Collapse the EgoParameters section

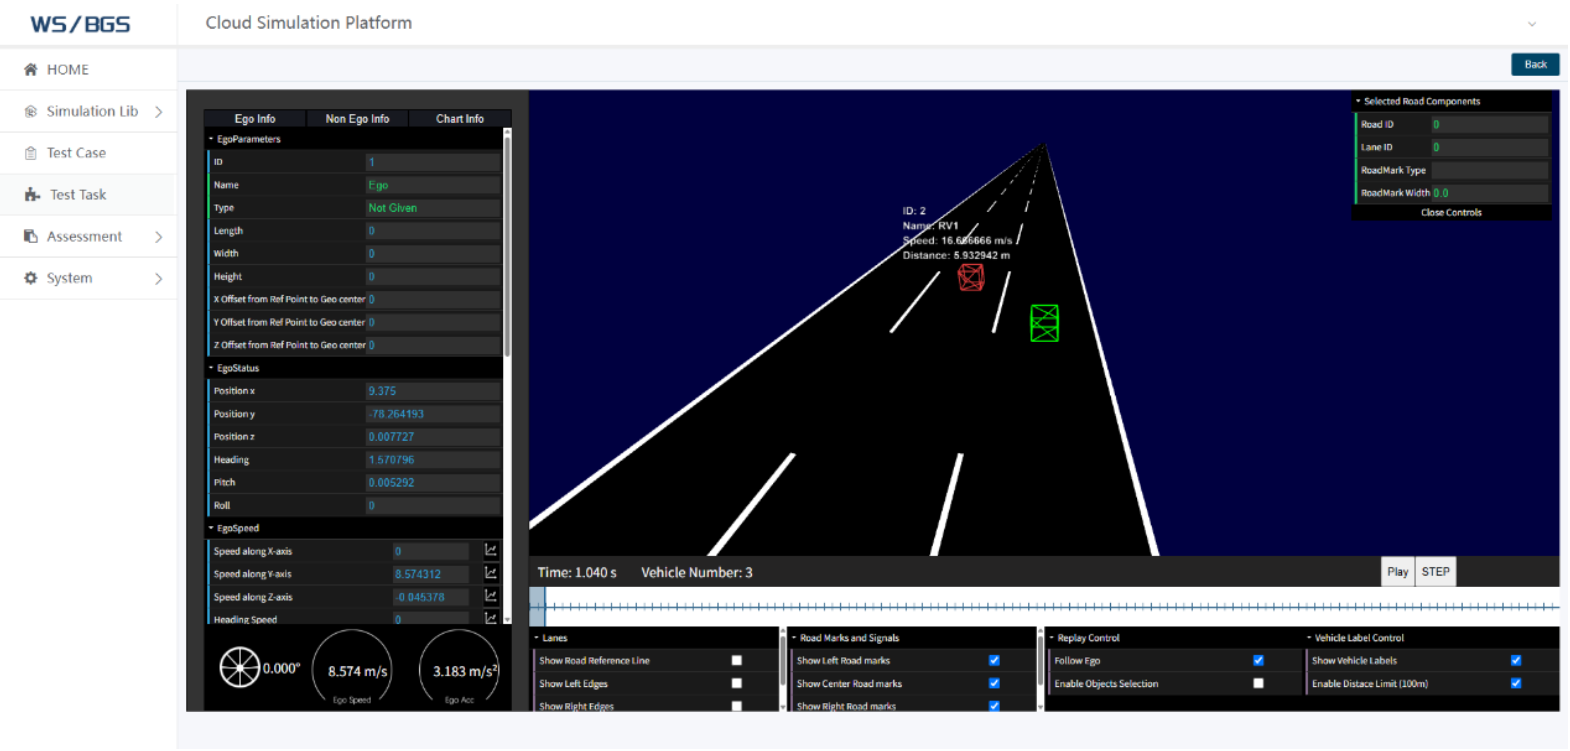pos(211,139)
